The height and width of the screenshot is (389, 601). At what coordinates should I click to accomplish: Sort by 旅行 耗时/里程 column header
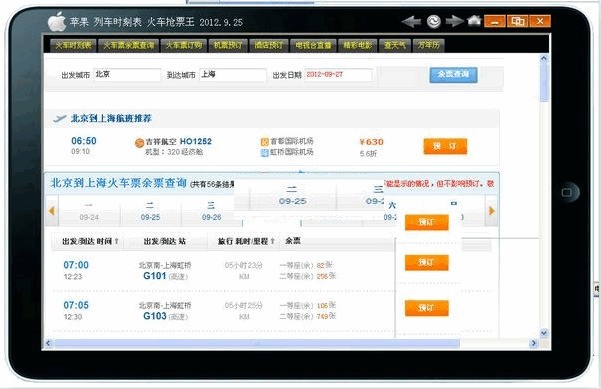click(246, 241)
